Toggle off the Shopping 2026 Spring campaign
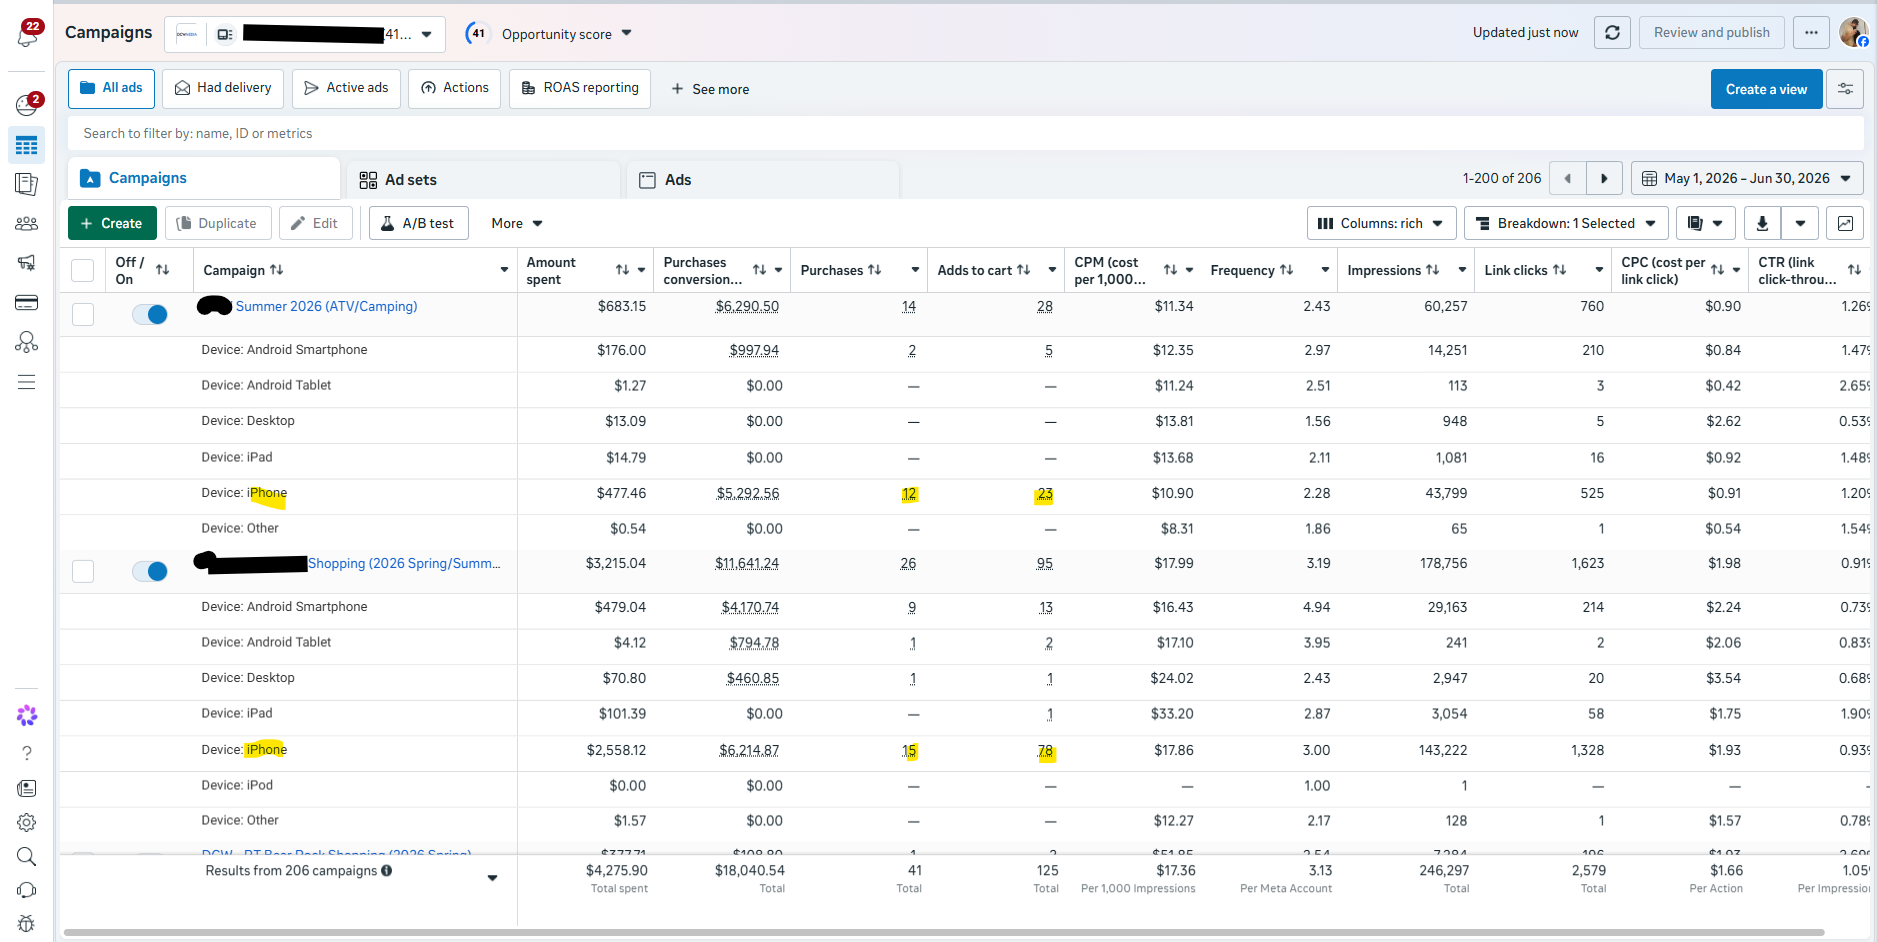This screenshot has width=1877, height=942. pos(150,571)
